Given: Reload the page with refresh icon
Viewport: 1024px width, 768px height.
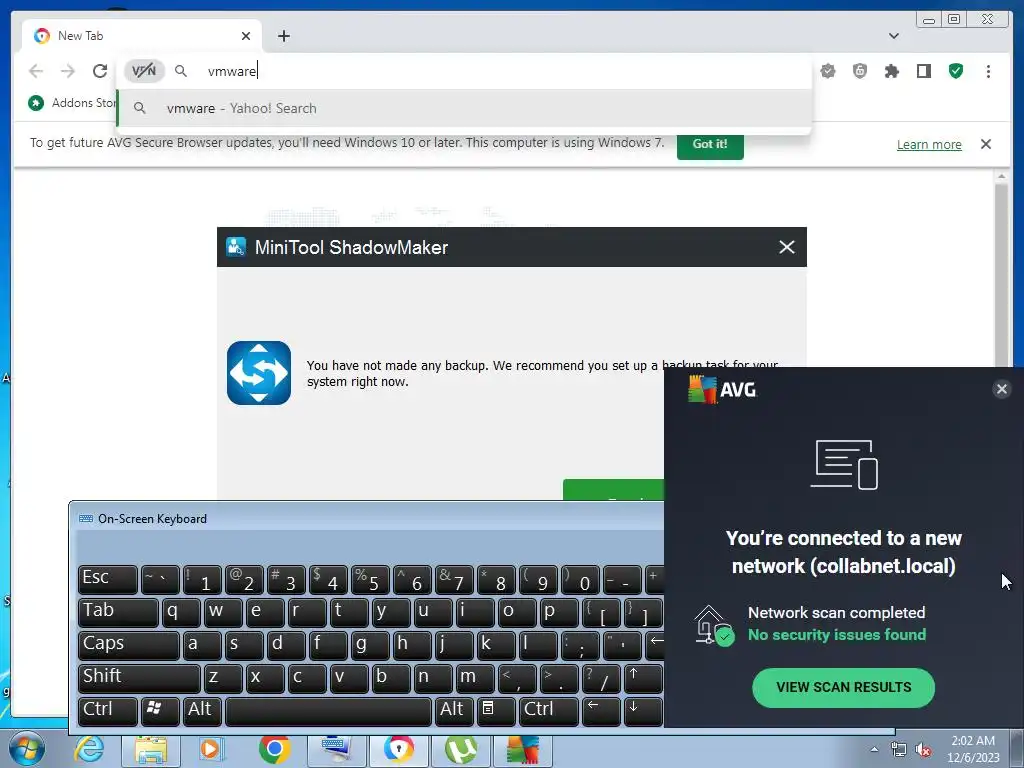Looking at the screenshot, I should point(100,71).
